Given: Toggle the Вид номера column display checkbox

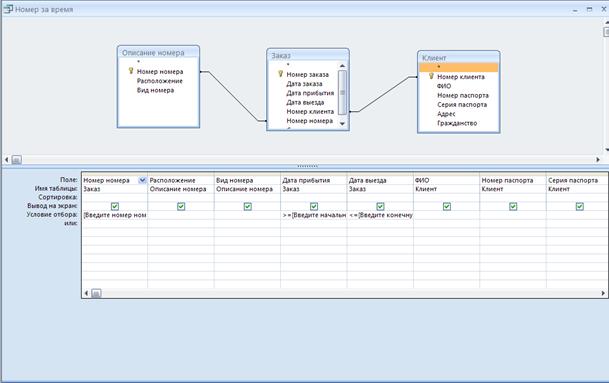Looking at the screenshot, I should tap(247, 206).
